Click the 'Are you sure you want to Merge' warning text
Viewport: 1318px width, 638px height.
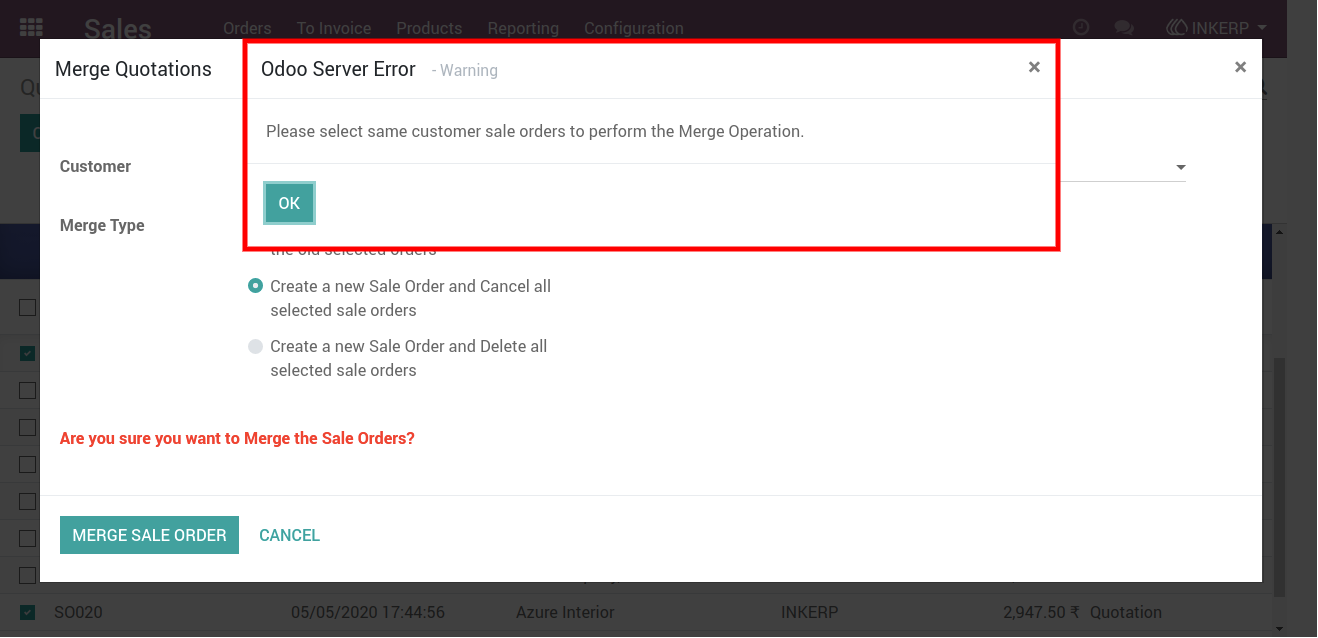click(x=237, y=438)
